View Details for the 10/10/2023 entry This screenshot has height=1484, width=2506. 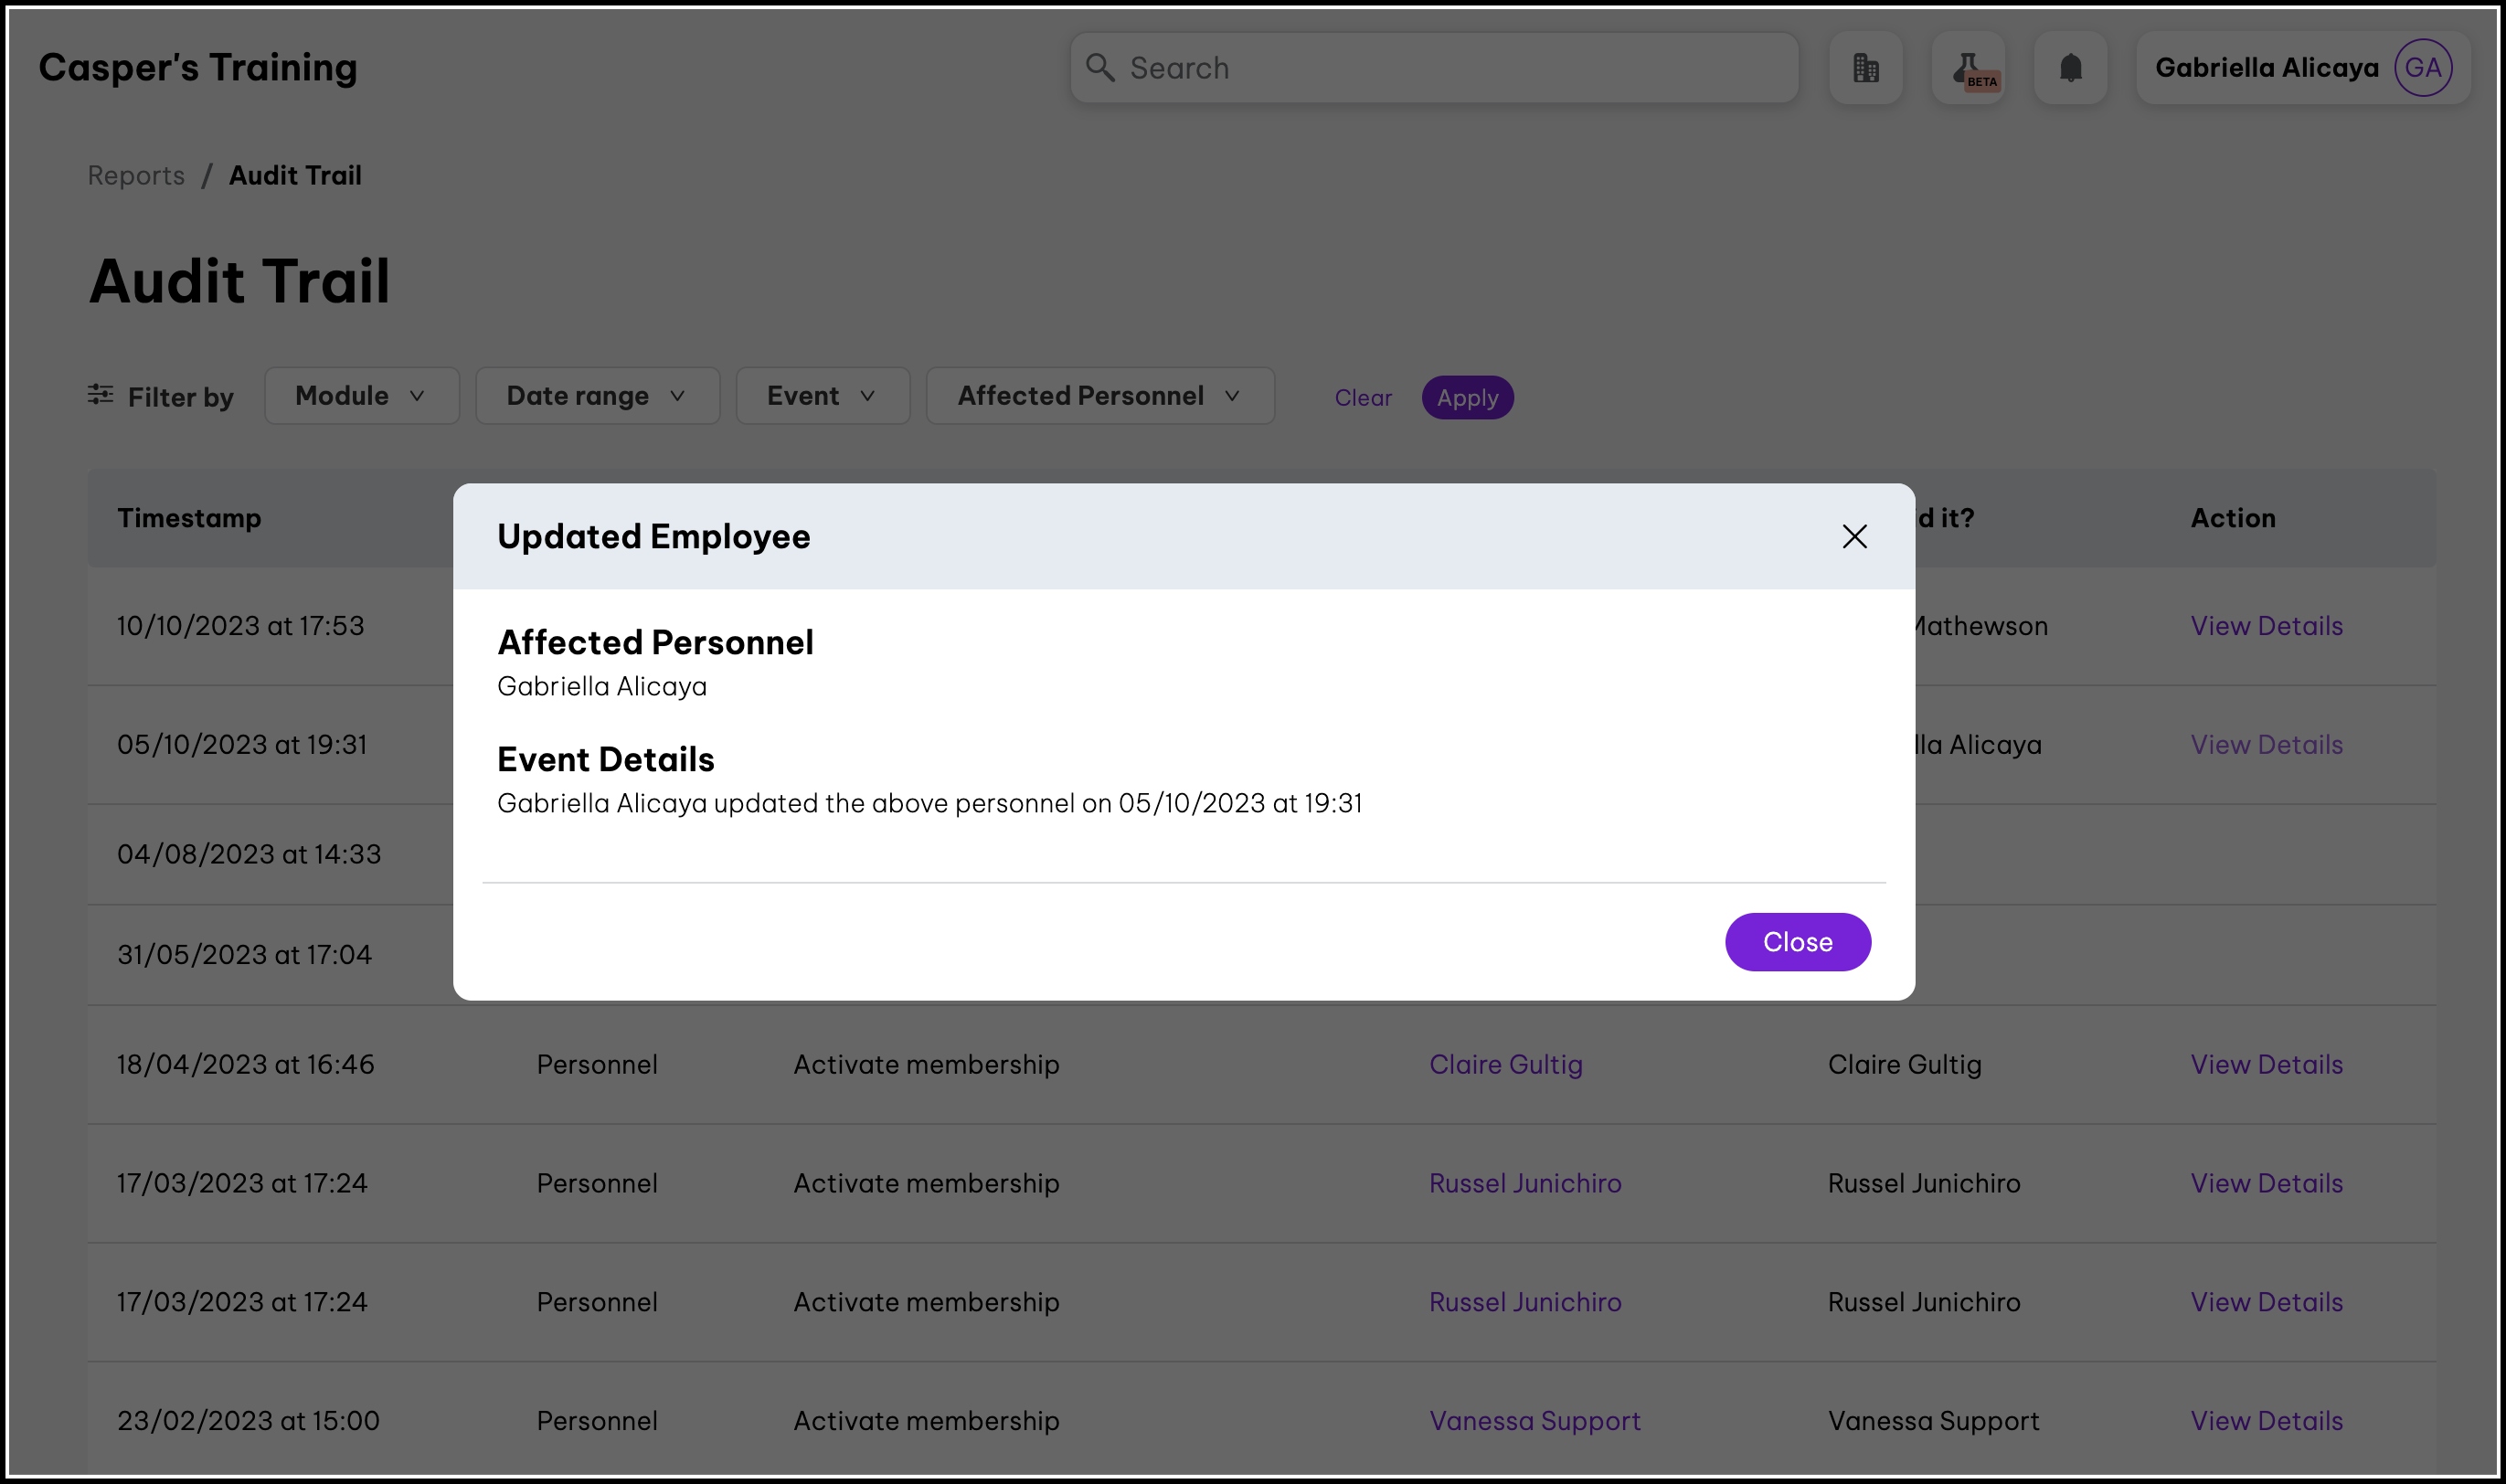coord(2266,626)
